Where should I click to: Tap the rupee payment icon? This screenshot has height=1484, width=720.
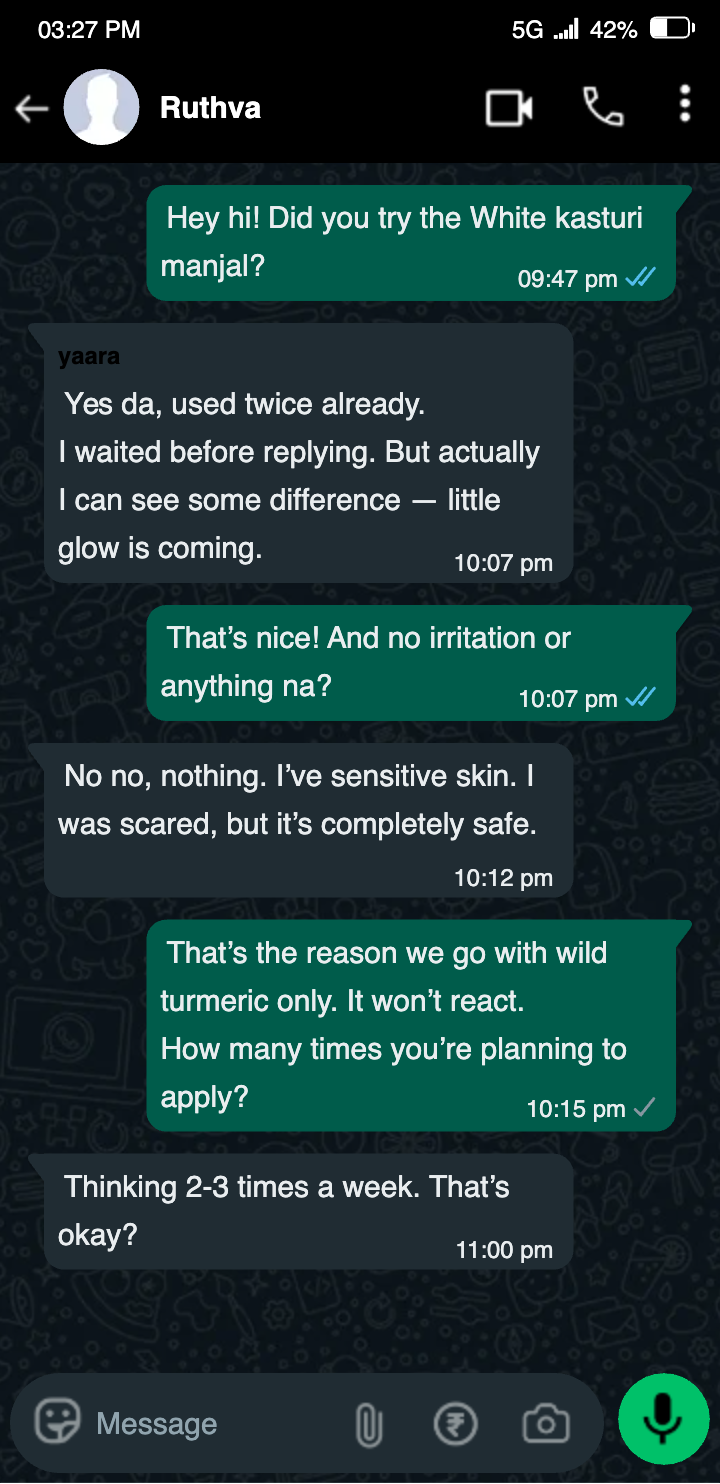[455, 1423]
